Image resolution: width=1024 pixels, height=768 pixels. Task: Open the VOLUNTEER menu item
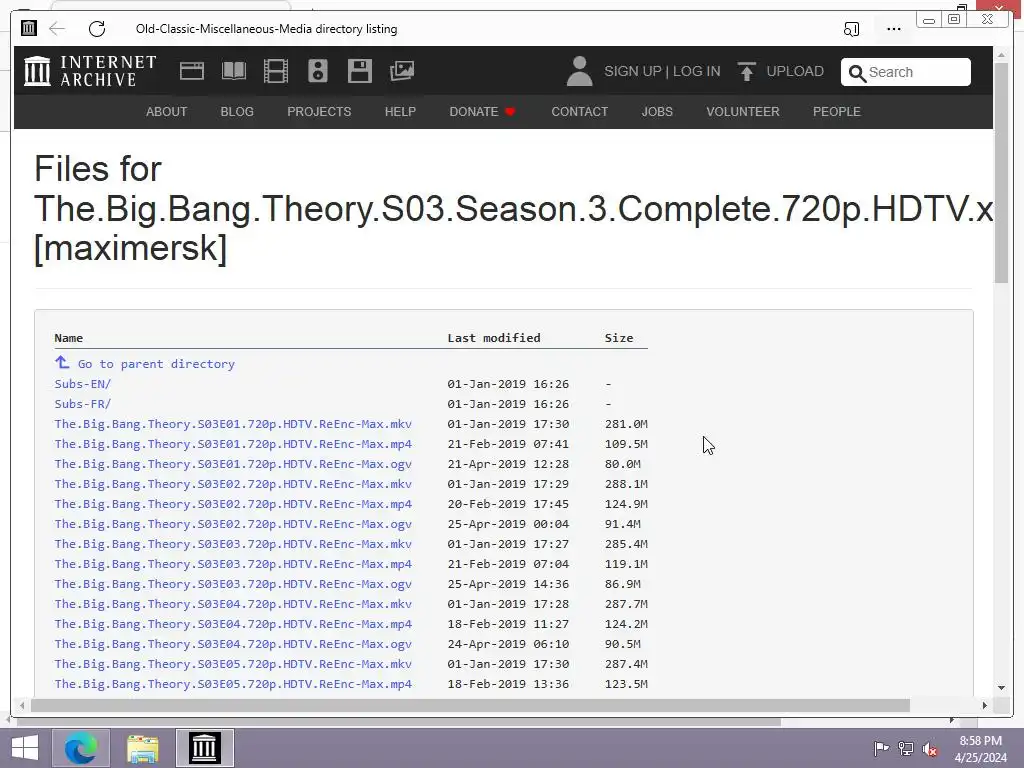click(743, 112)
